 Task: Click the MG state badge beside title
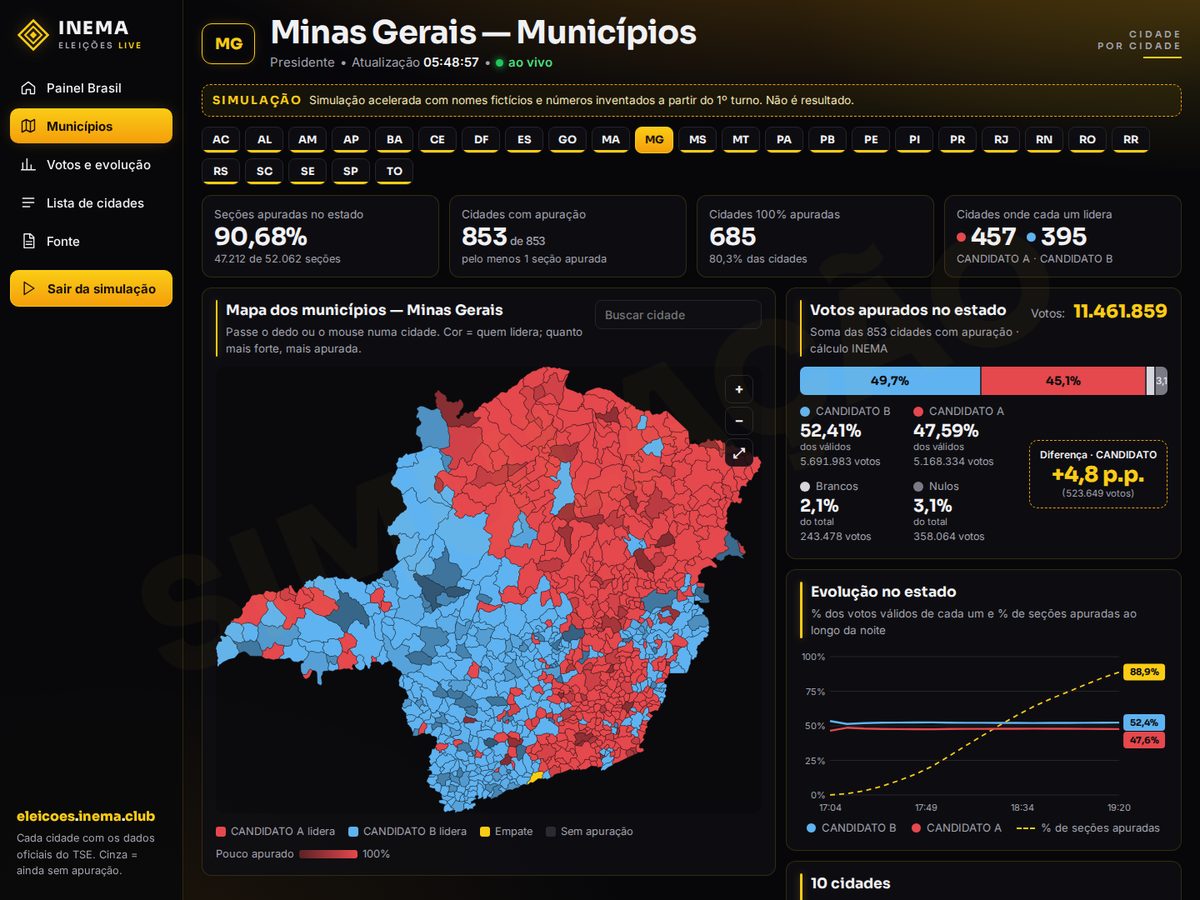pyautogui.click(x=228, y=44)
